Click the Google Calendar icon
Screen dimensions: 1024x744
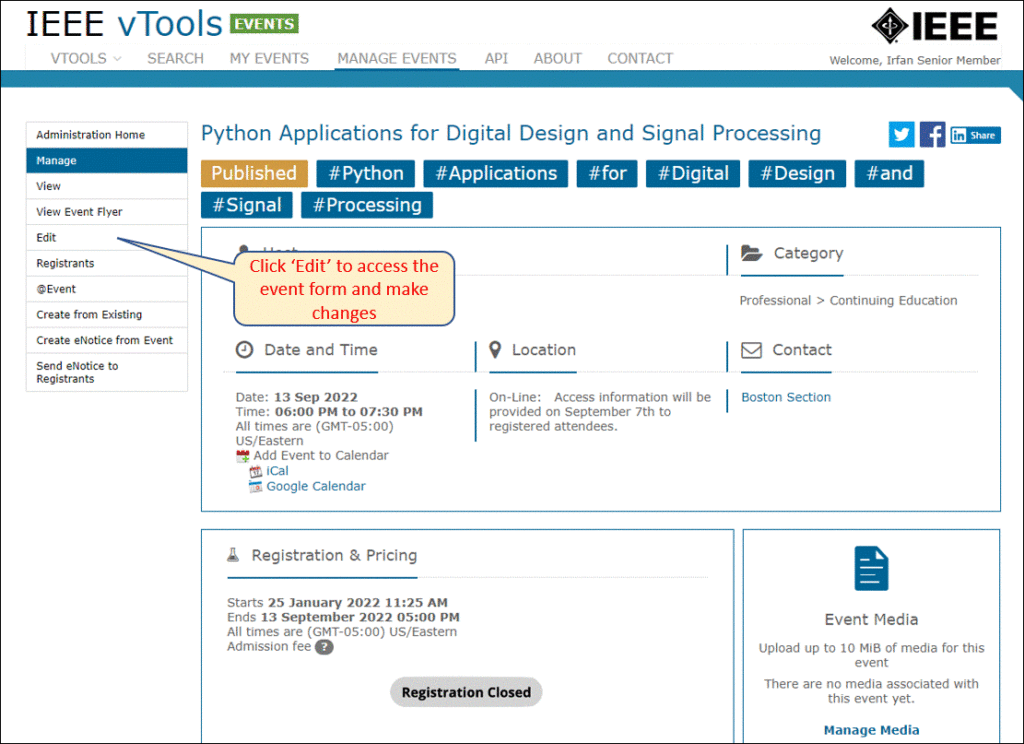(x=256, y=487)
